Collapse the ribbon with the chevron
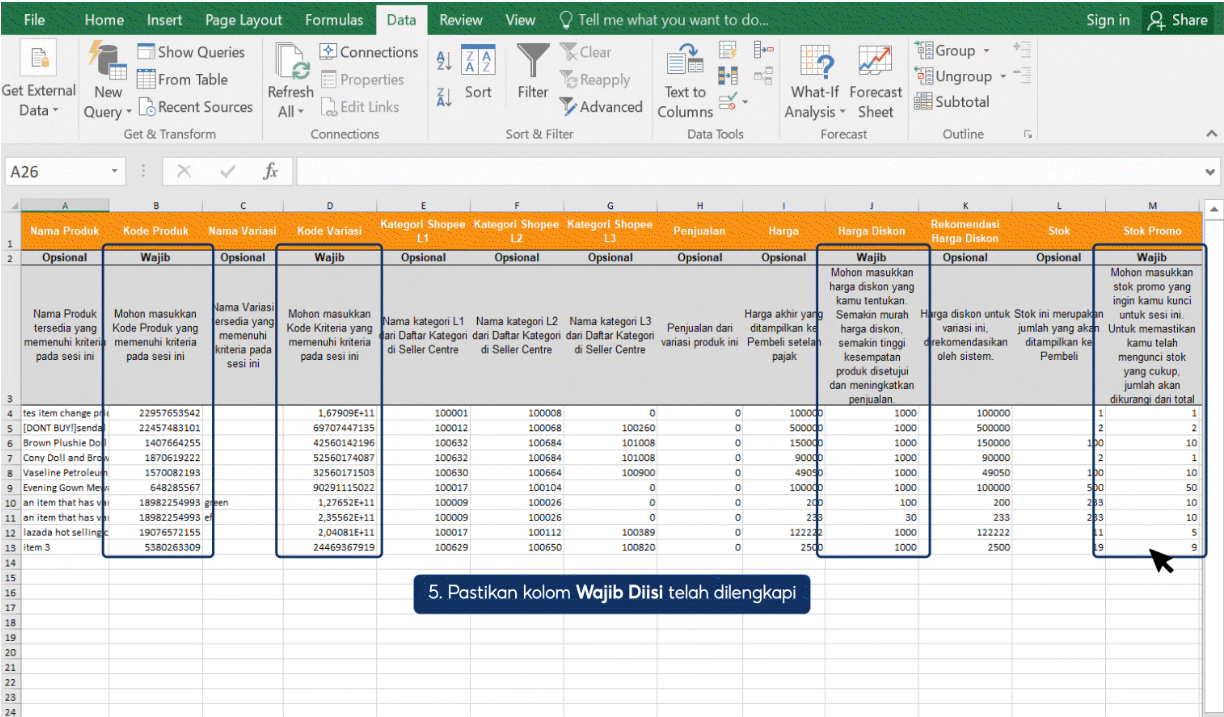1224x717 pixels. (x=1212, y=133)
